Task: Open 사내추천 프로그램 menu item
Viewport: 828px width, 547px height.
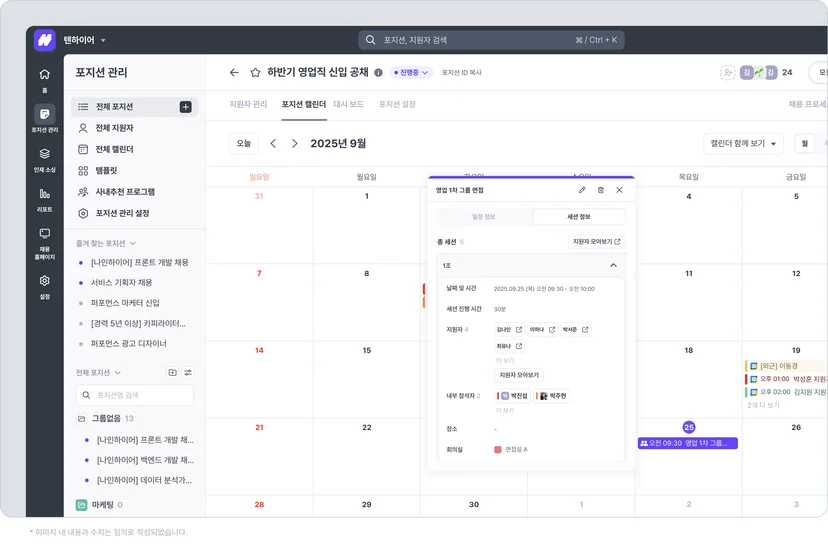Action: pyautogui.click(x=135, y=192)
